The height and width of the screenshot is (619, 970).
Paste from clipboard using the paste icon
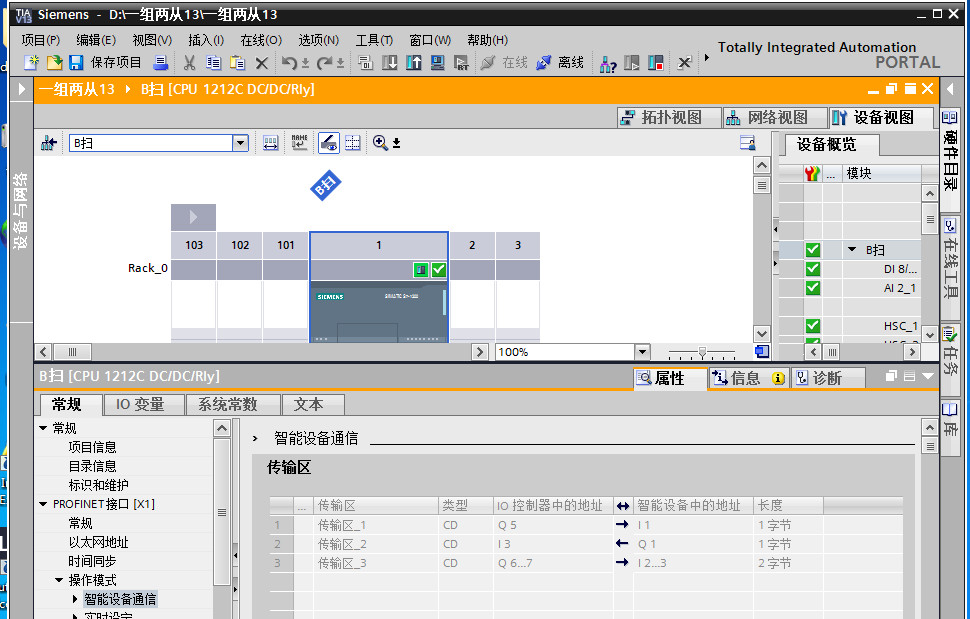(x=238, y=62)
